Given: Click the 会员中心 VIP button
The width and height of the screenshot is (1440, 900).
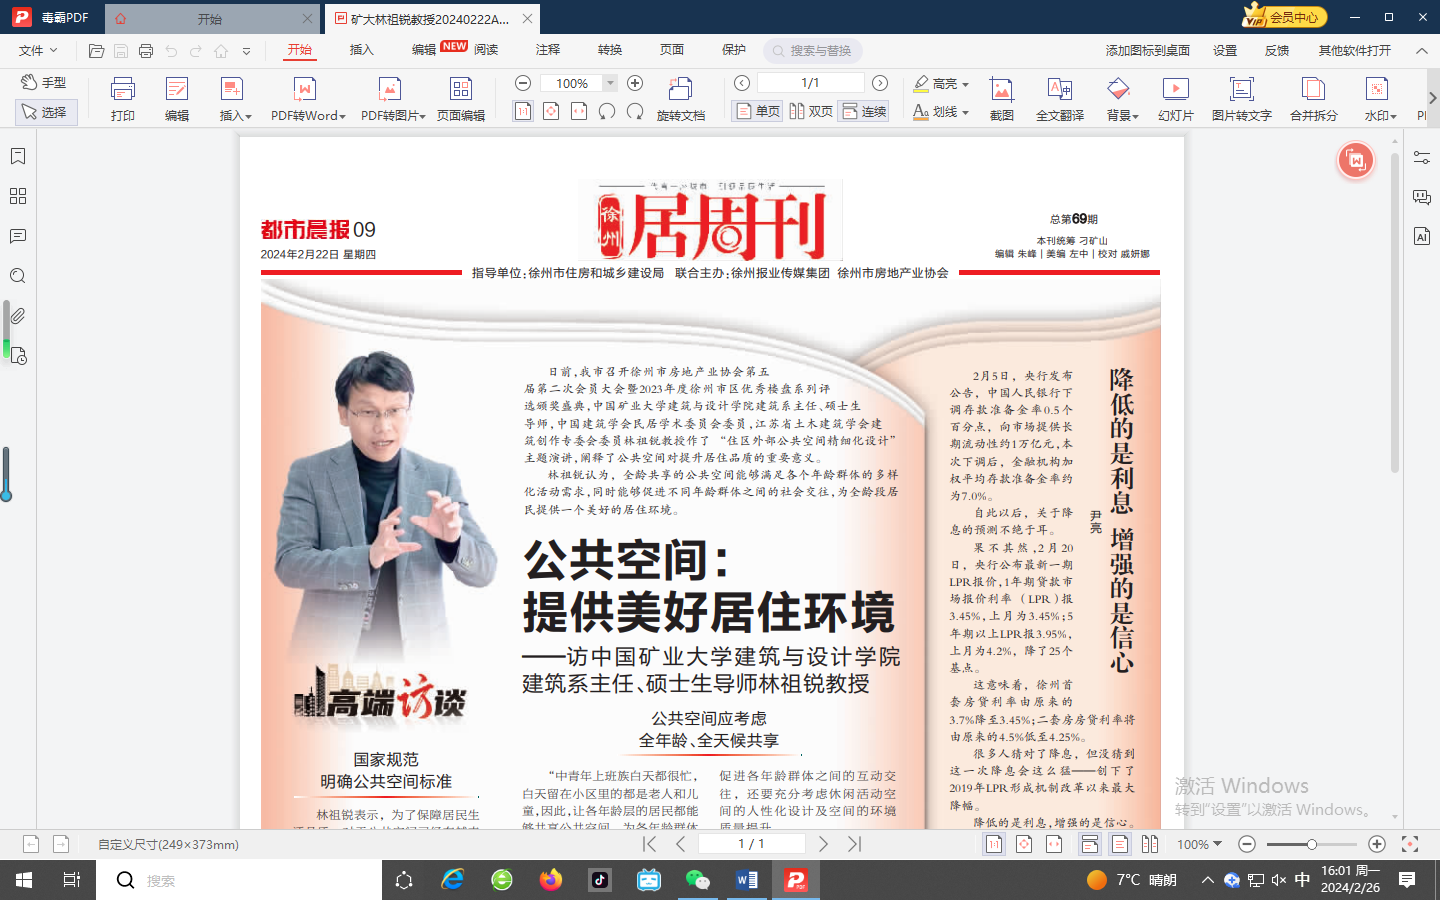Looking at the screenshot, I should click(1284, 17).
